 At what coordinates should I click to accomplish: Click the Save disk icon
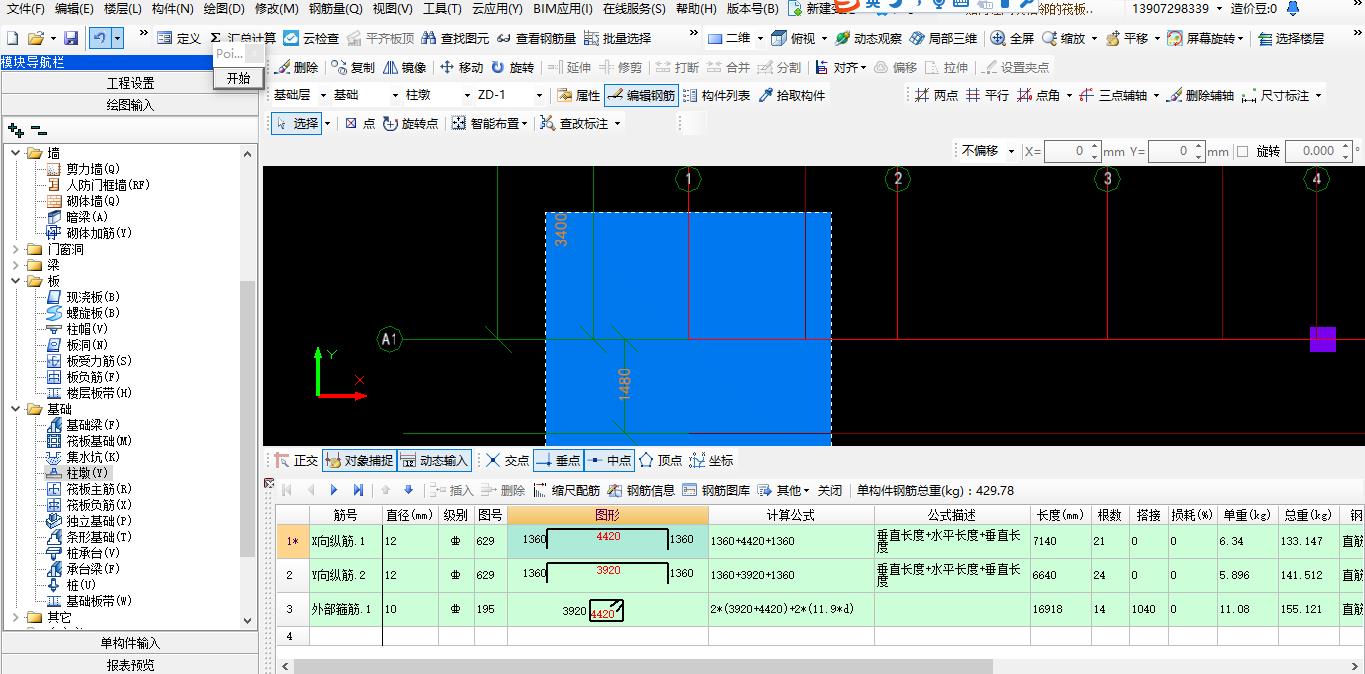tap(70, 38)
